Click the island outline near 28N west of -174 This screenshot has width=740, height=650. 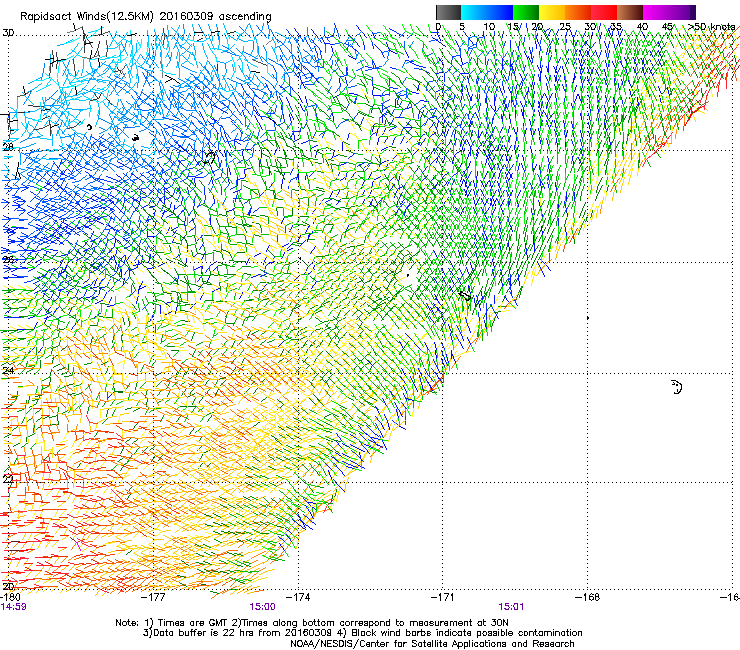coord(209,157)
